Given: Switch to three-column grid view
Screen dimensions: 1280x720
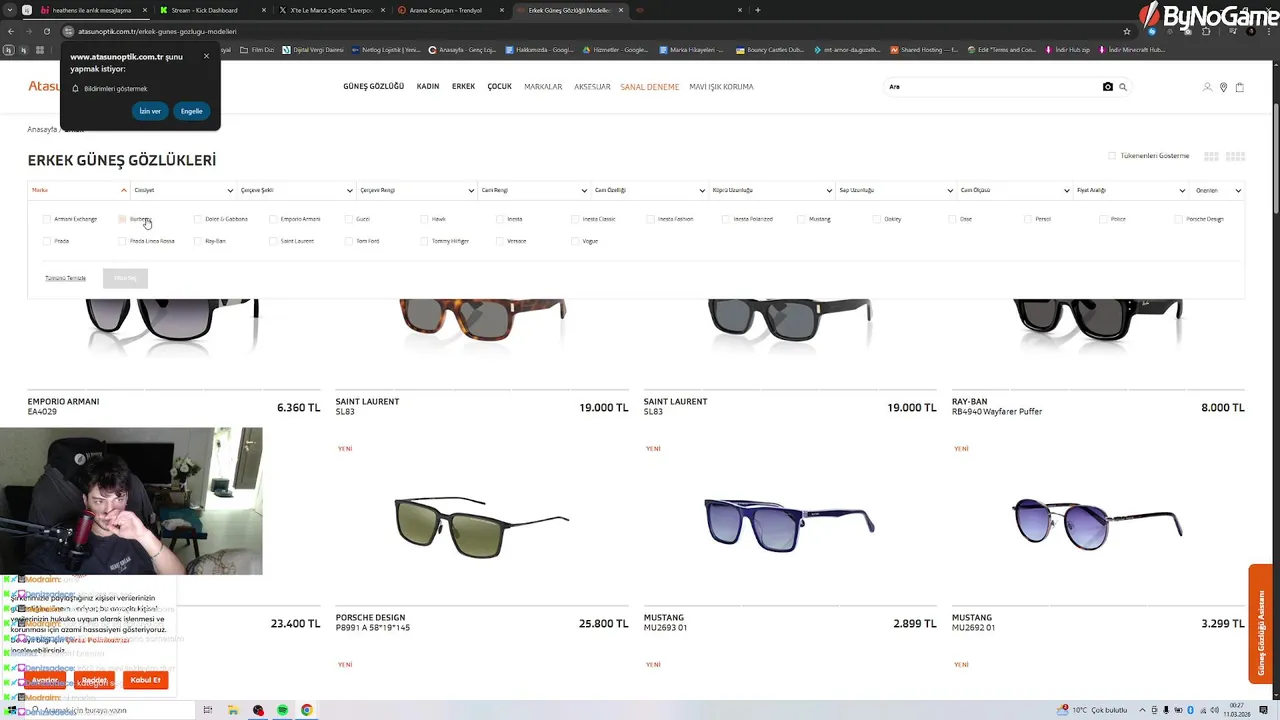Looking at the screenshot, I should [x=1211, y=156].
